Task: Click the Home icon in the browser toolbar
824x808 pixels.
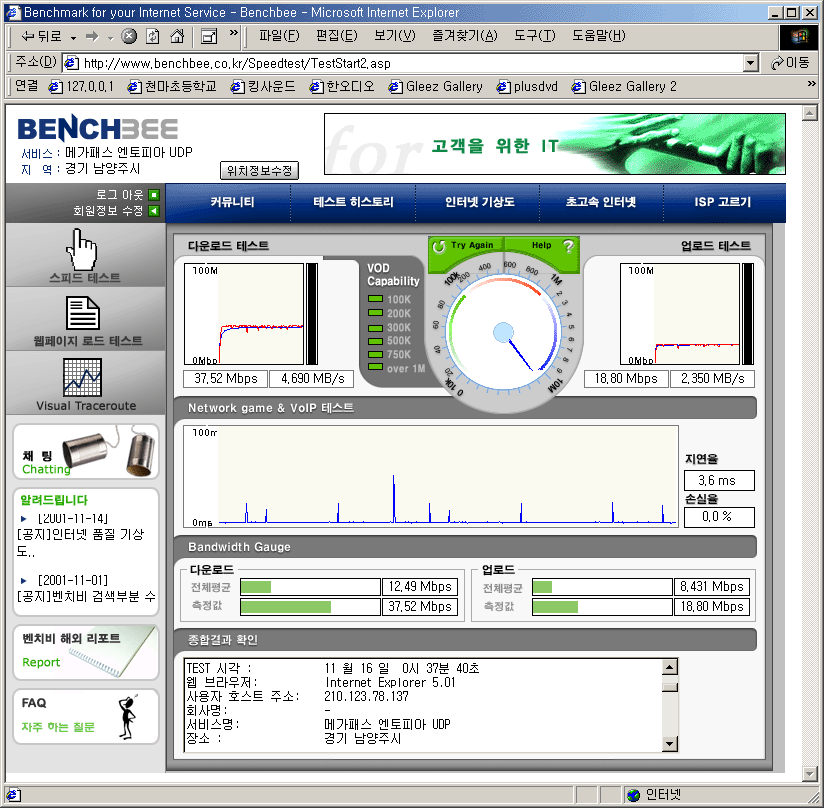Action: pos(178,35)
